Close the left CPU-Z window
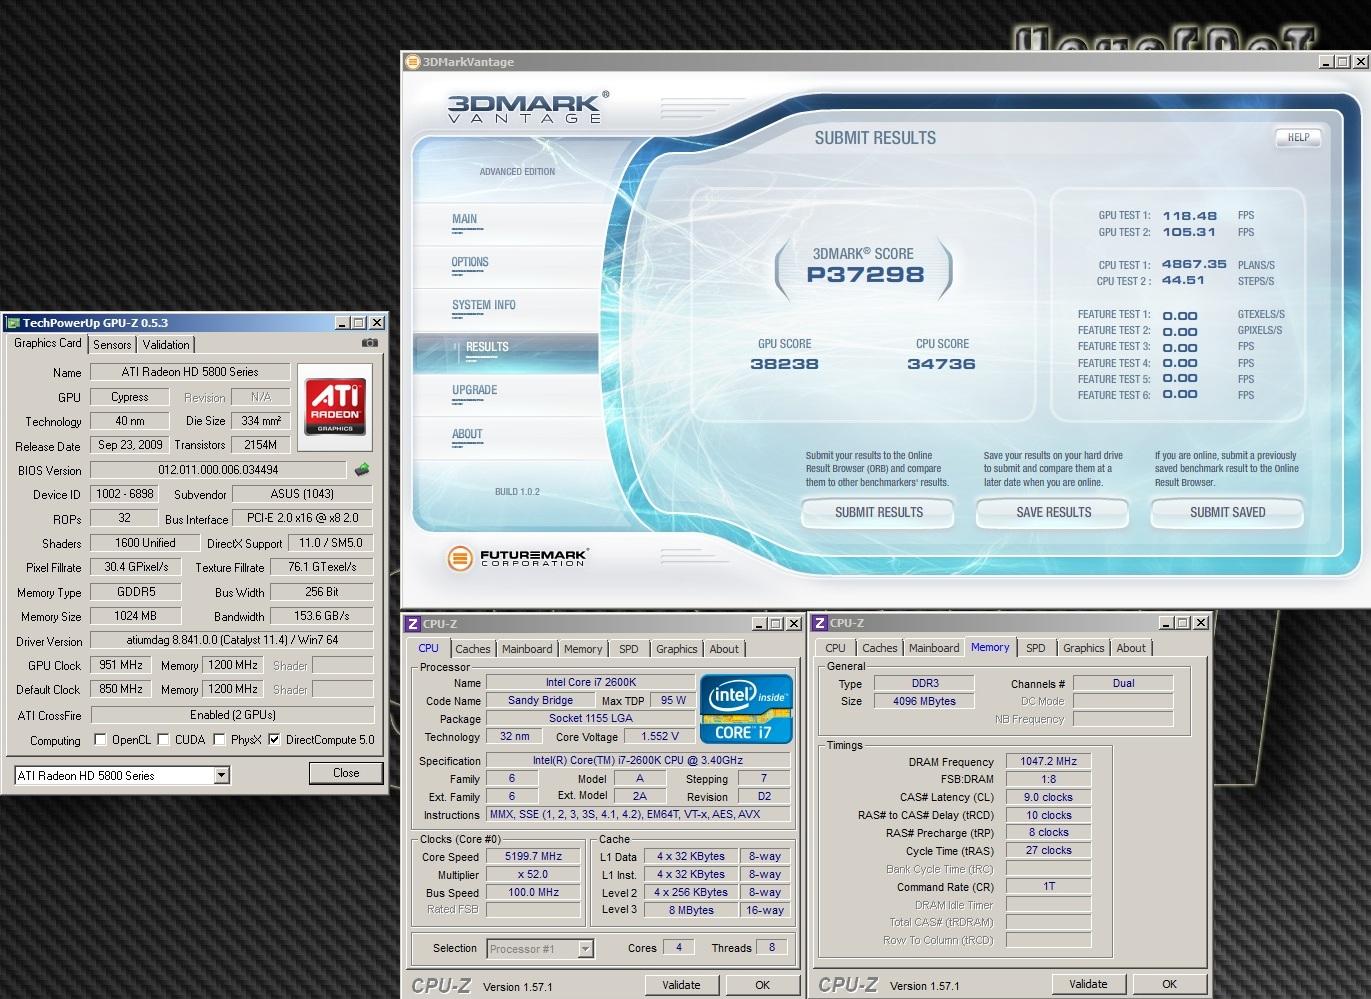 coord(793,623)
